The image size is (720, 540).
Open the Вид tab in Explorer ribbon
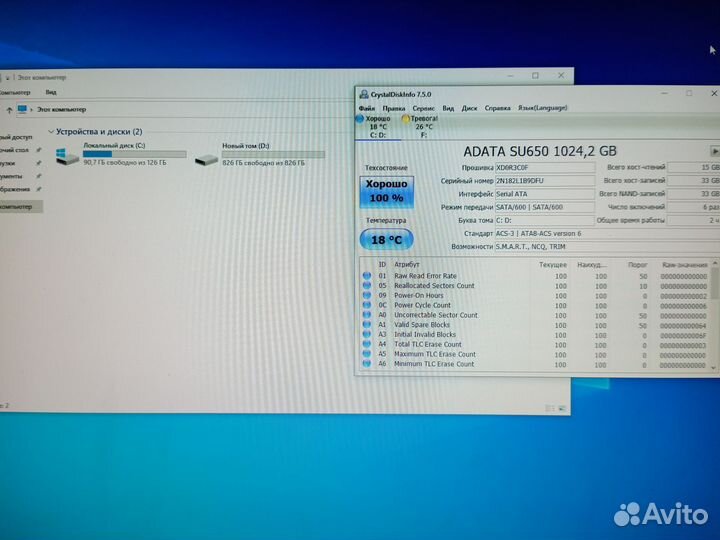coord(51,92)
